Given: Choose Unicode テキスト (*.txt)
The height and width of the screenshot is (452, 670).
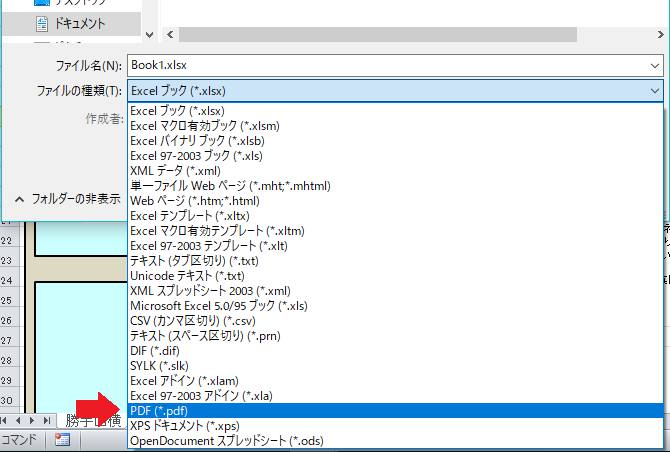Looking at the screenshot, I should pos(395,276).
